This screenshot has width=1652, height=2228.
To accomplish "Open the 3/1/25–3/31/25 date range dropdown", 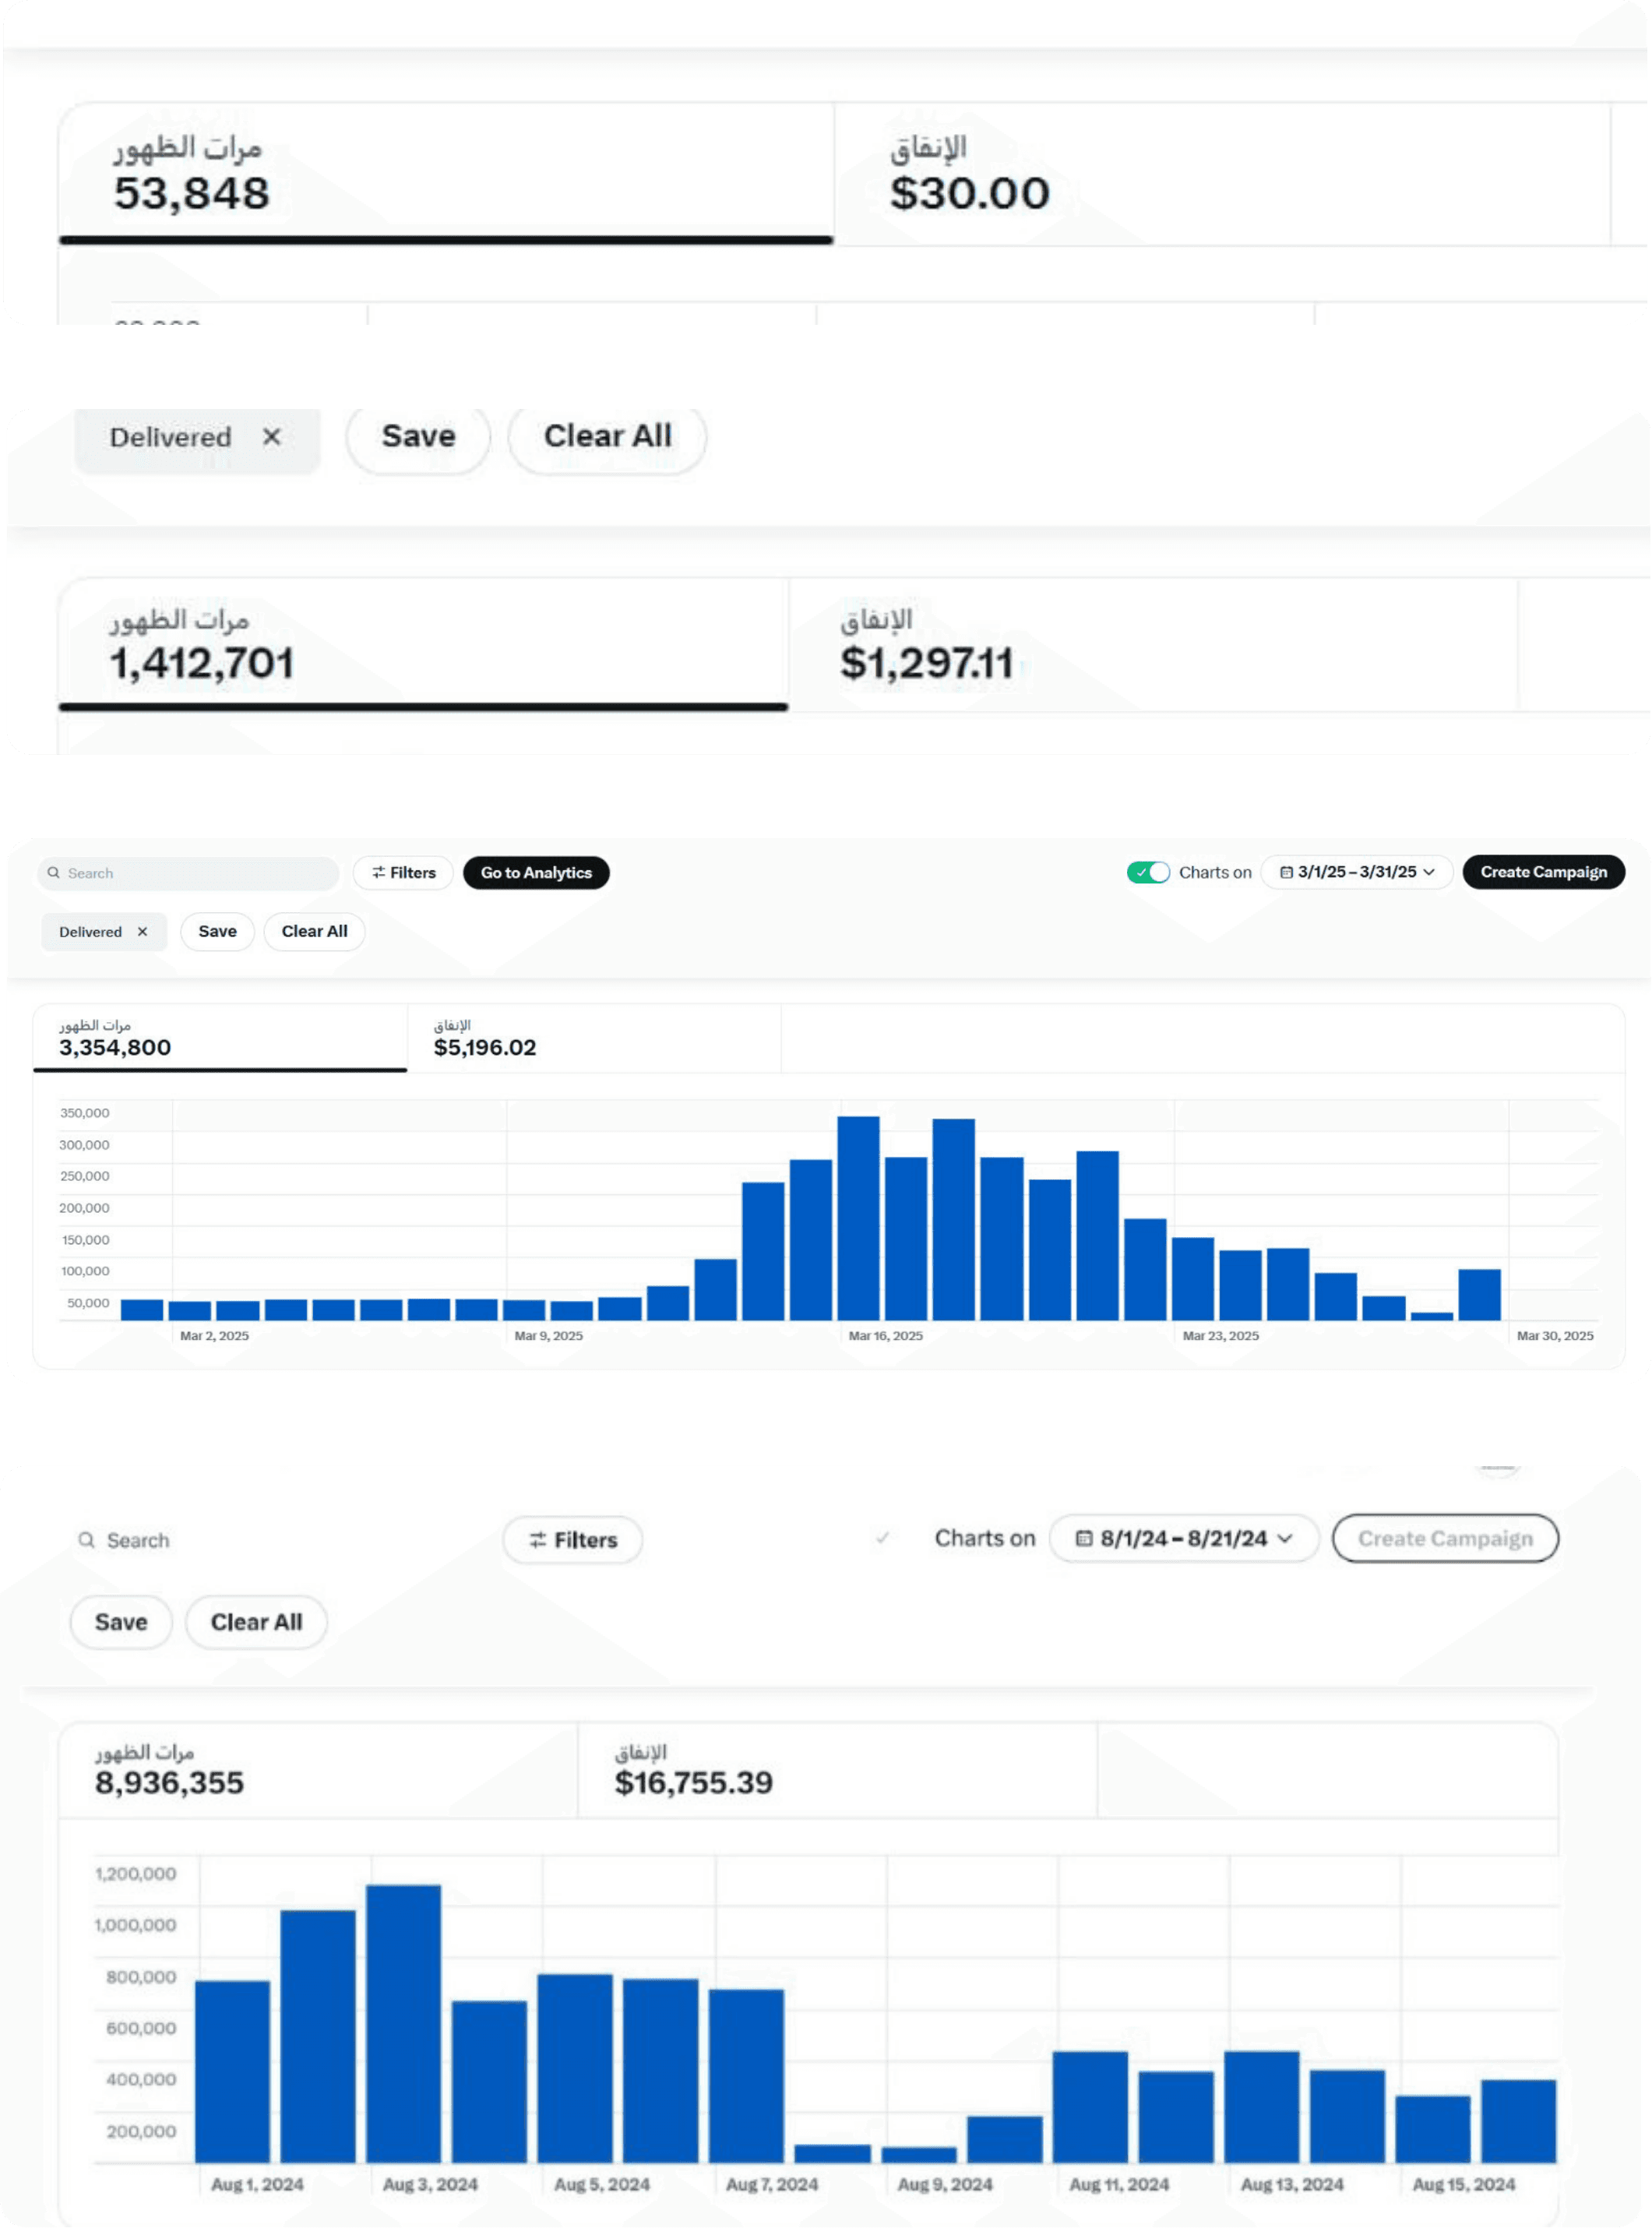I will coord(1356,872).
